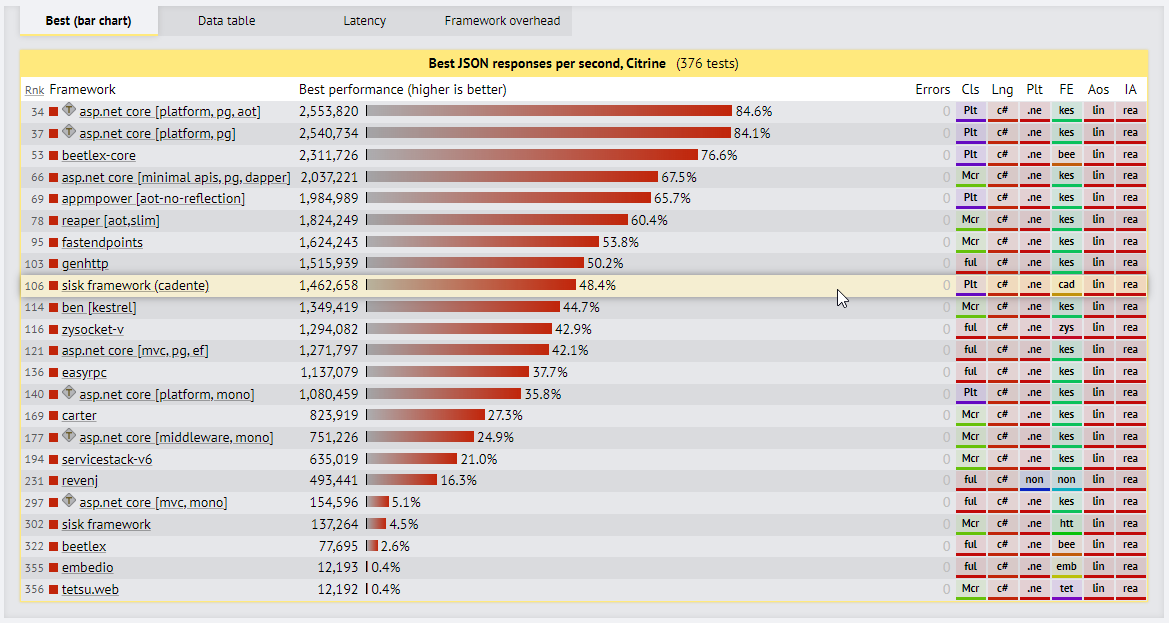Viewport: 1169px width, 623px height.
Task: Click the globe icon beside asp.net core [middleware, mono]
Action: click(x=68, y=435)
